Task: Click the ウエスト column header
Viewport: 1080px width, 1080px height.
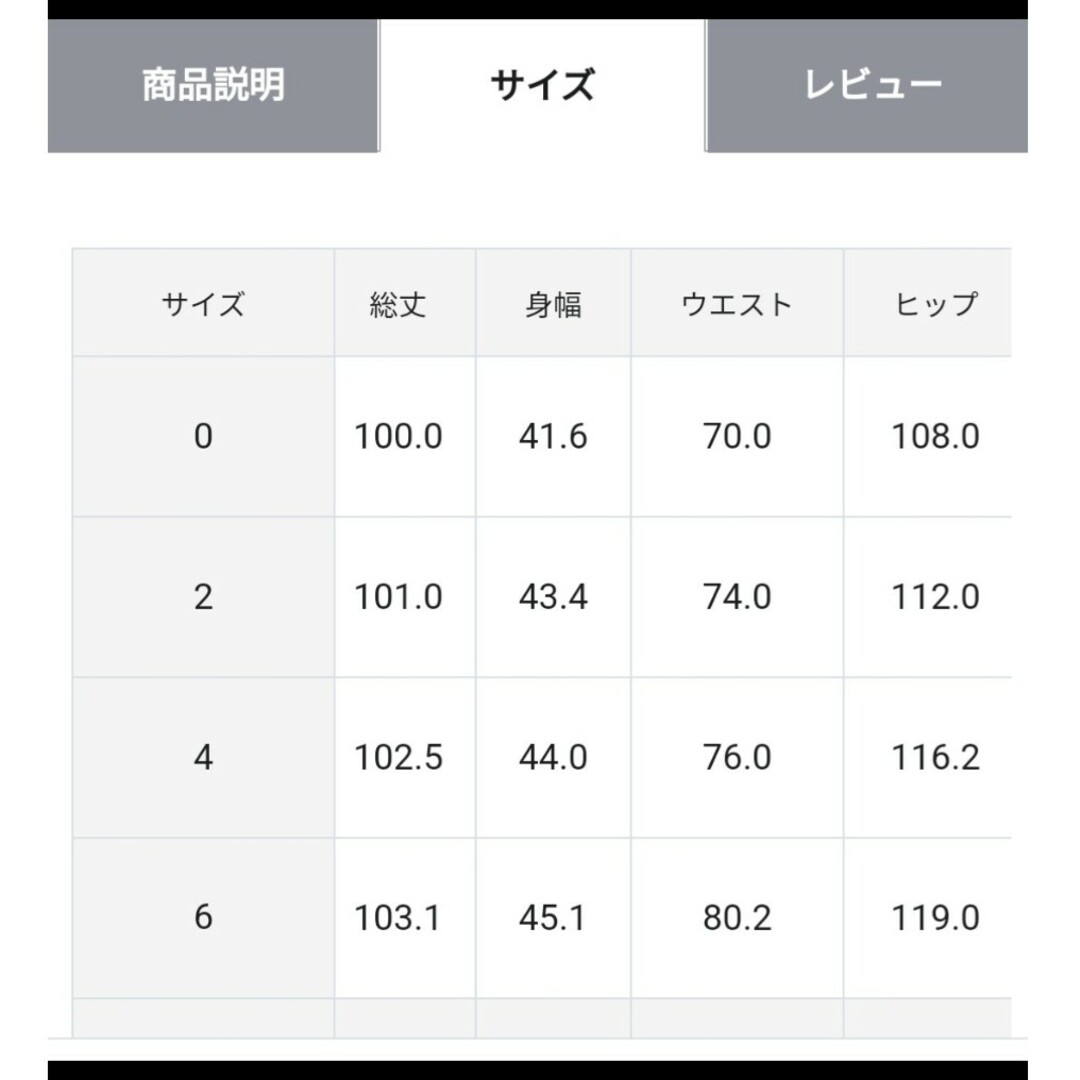Action: tap(737, 303)
